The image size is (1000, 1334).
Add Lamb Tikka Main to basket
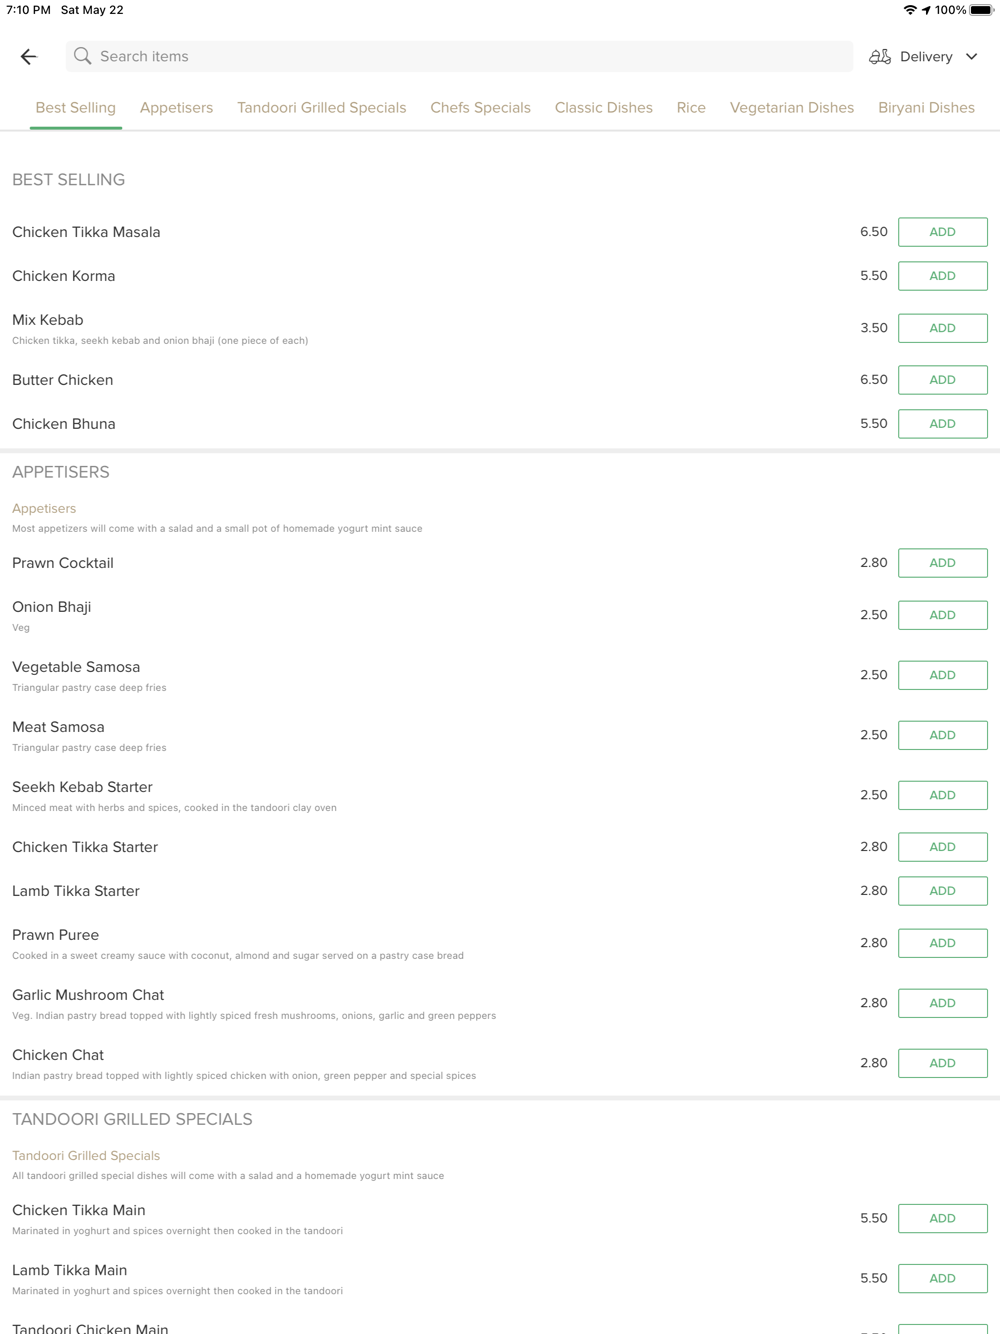[942, 1278]
